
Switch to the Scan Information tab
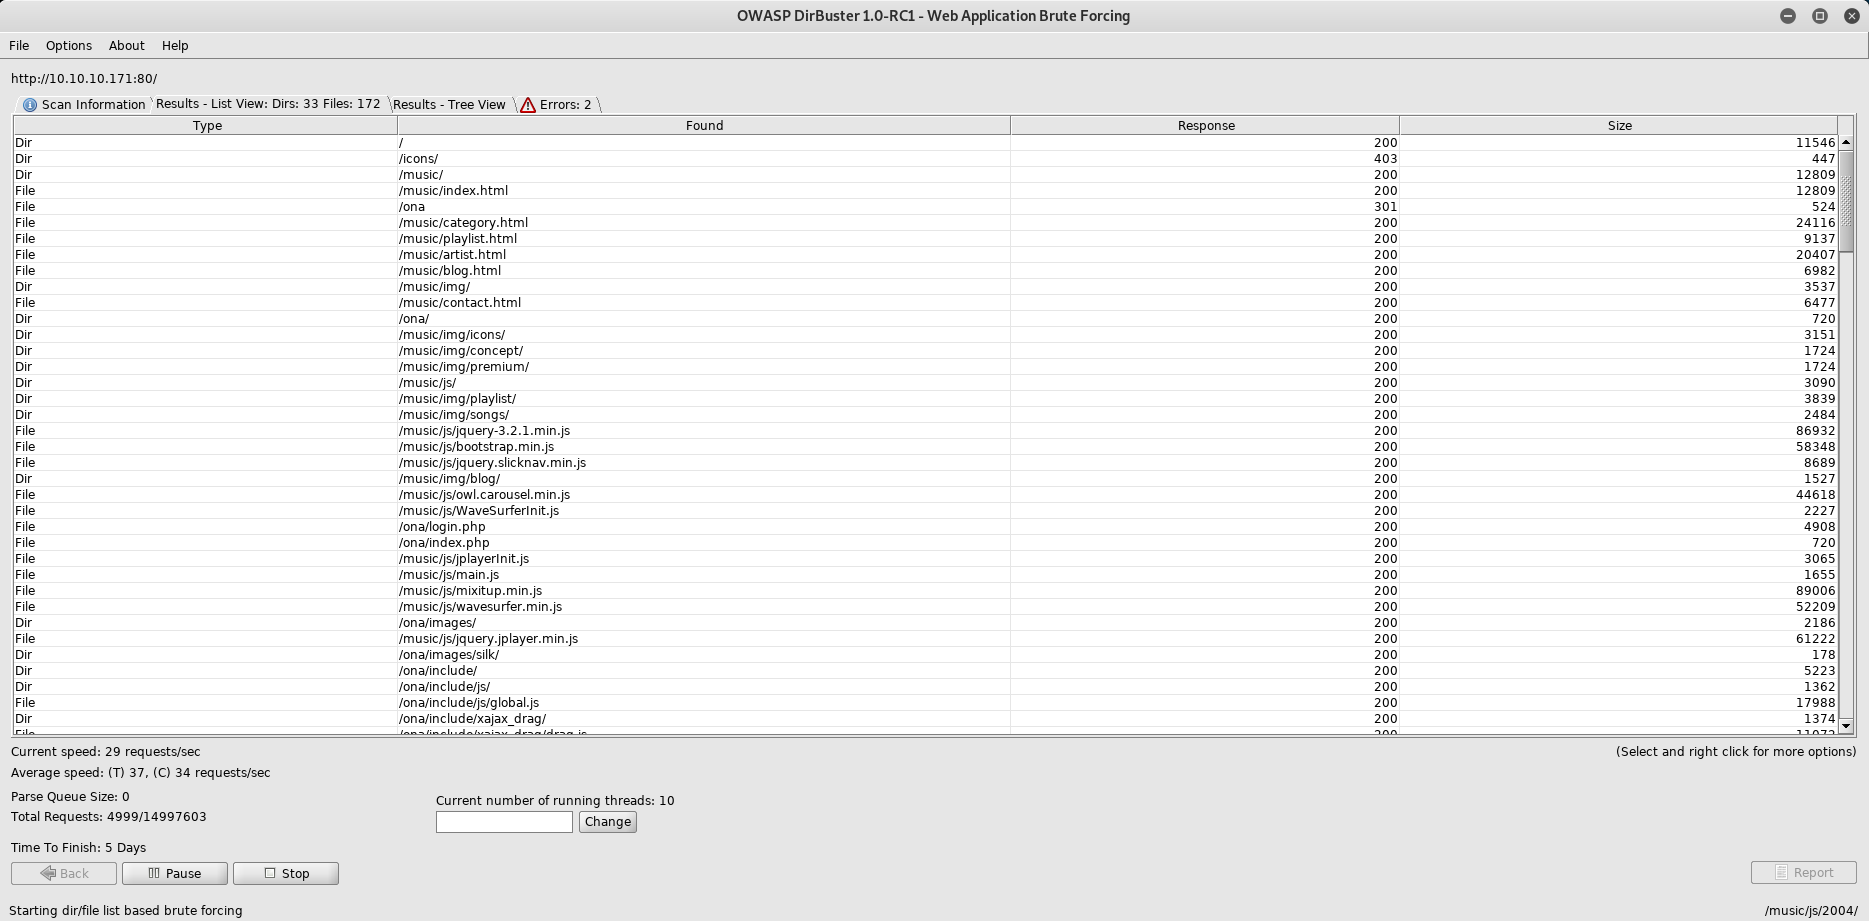point(83,104)
